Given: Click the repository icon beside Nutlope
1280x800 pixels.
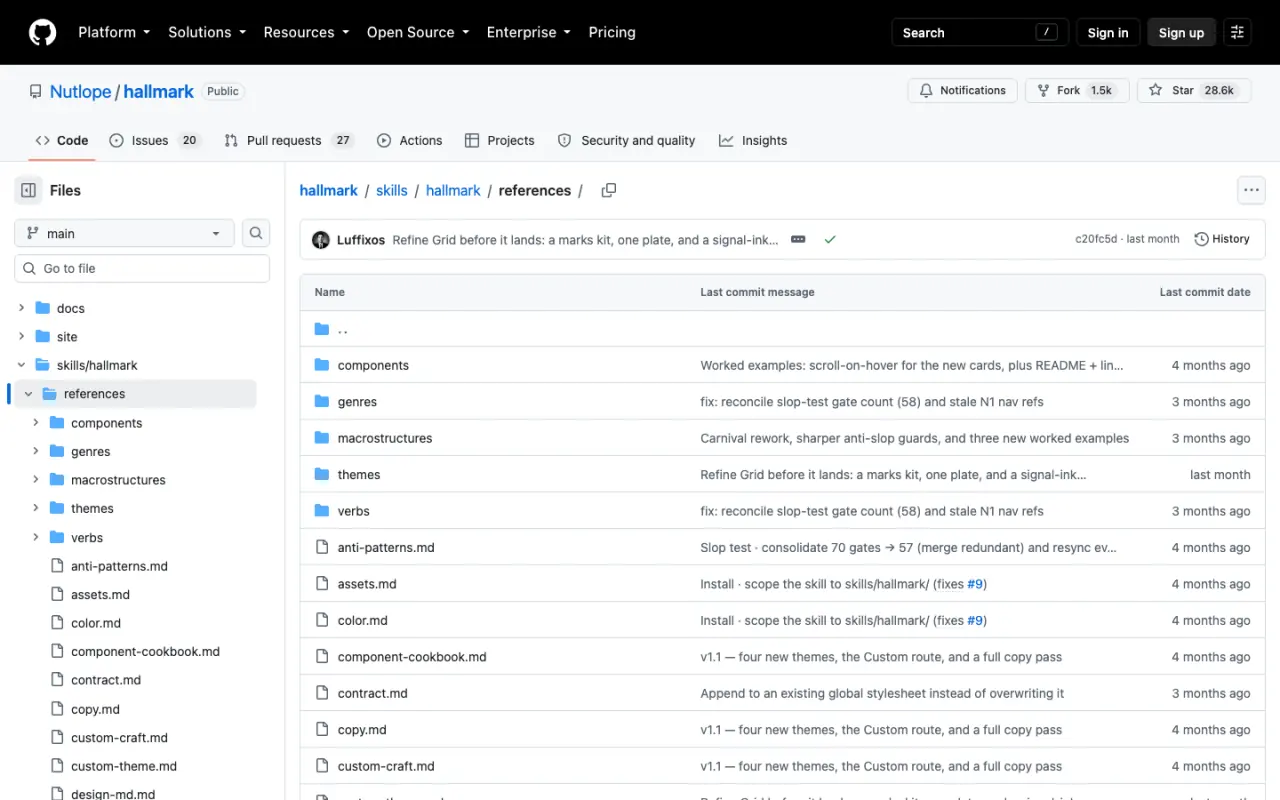Looking at the screenshot, I should pyautogui.click(x=36, y=91).
